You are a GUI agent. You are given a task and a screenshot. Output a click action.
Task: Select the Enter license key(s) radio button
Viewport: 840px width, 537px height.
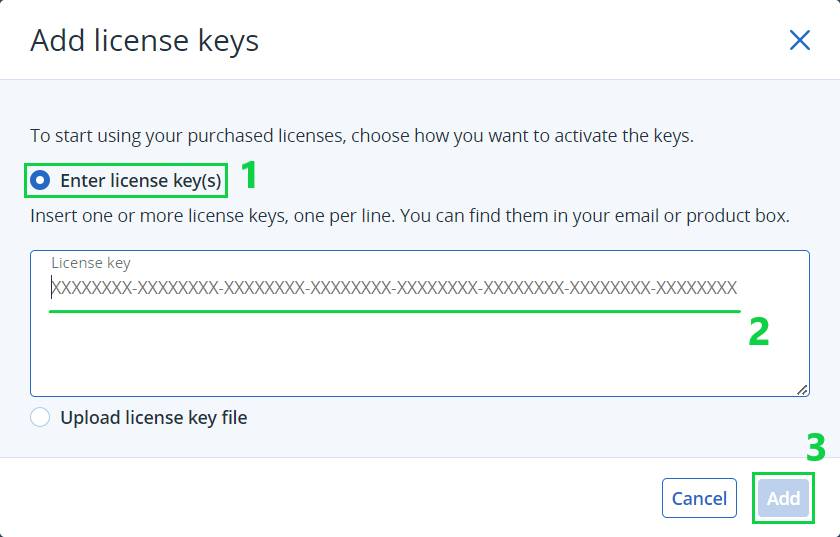click(40, 181)
